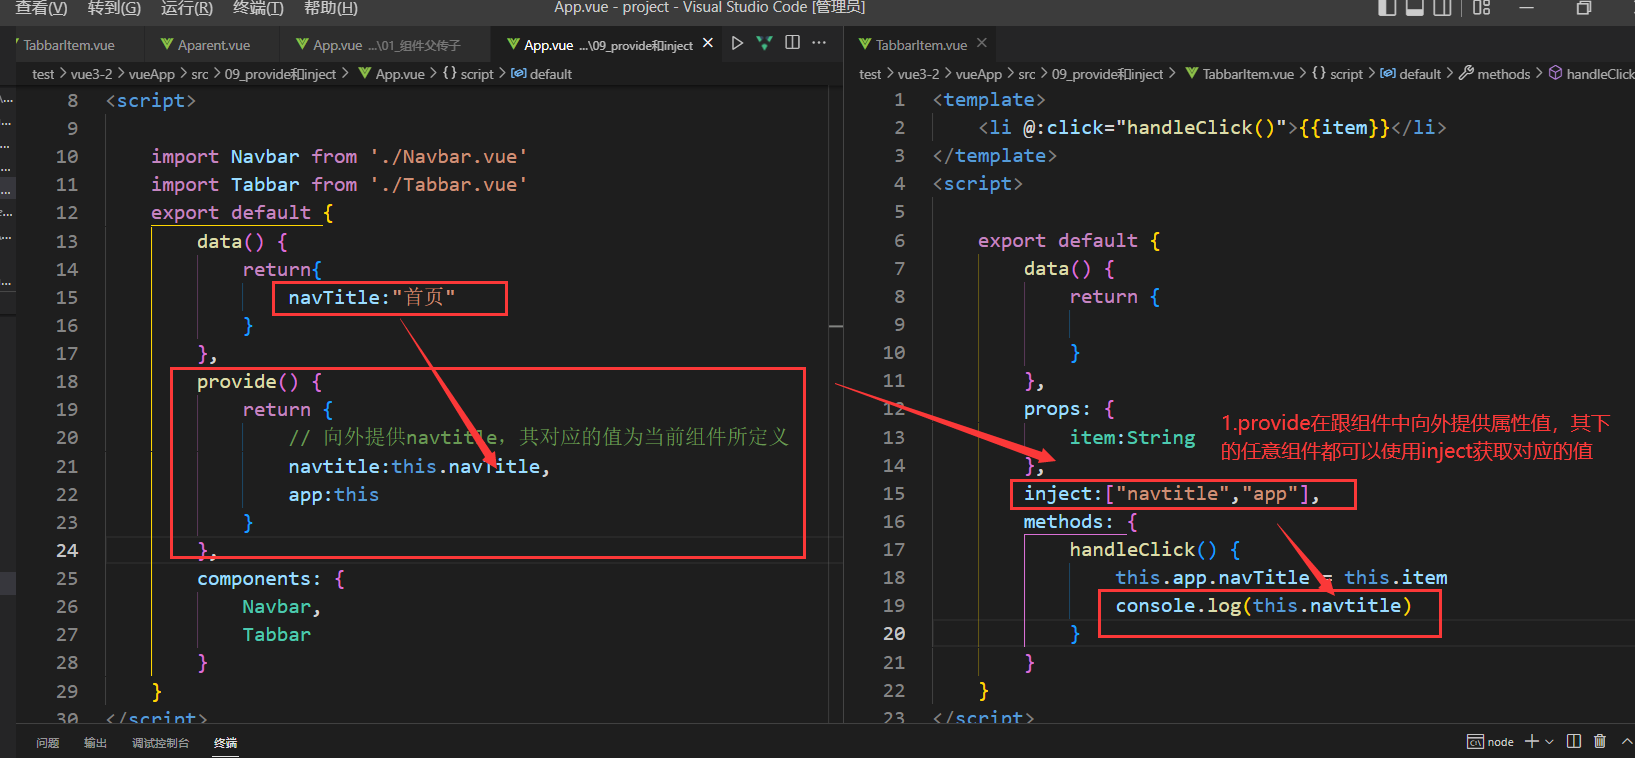The width and height of the screenshot is (1635, 758).
Task: Click 'methods' breadcrumb in right editor
Action: [1494, 74]
